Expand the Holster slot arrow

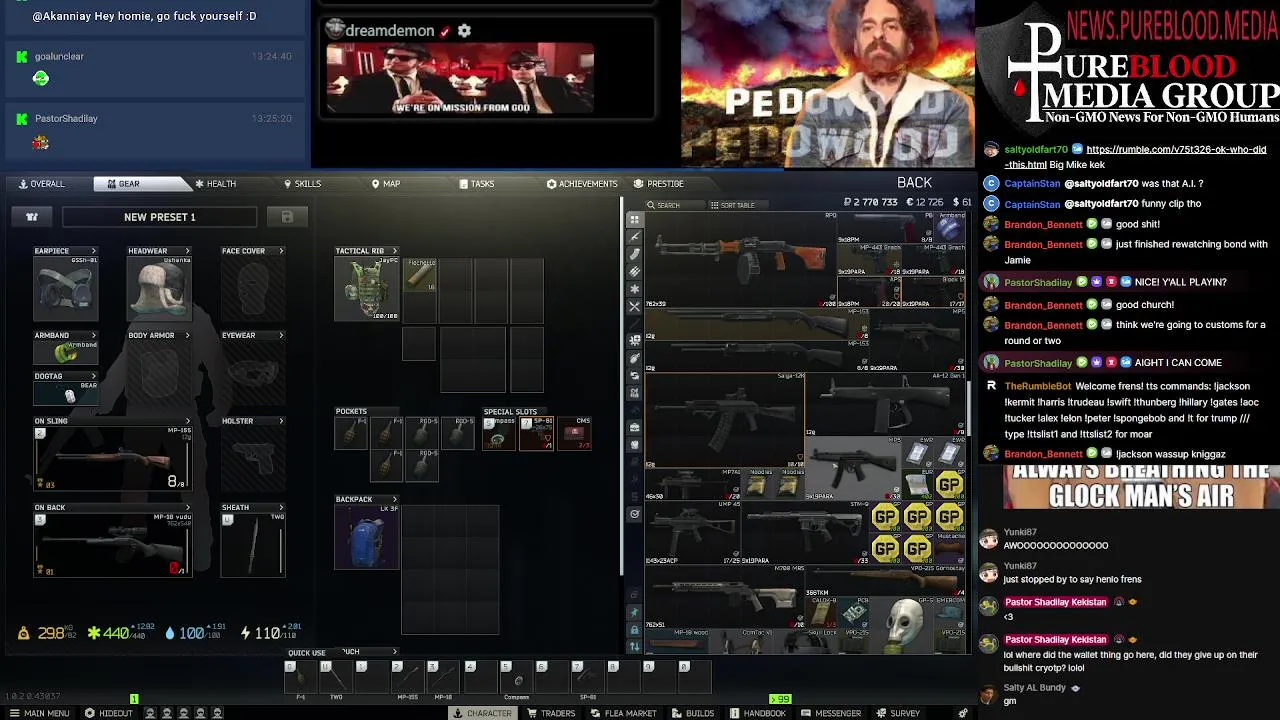pos(281,421)
